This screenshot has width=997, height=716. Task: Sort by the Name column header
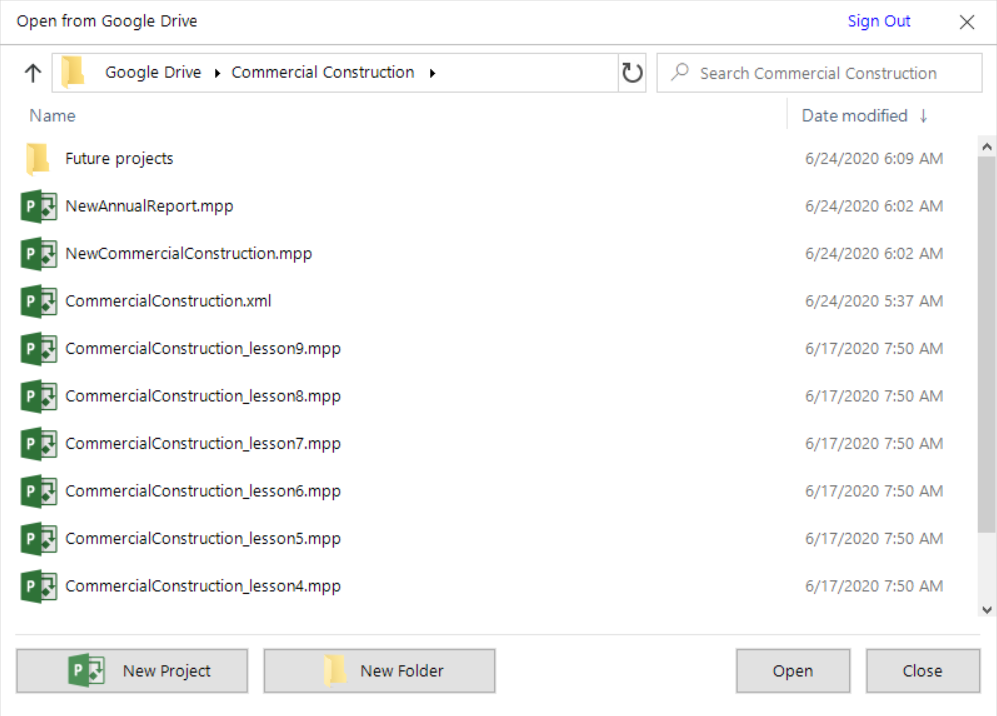(52, 116)
